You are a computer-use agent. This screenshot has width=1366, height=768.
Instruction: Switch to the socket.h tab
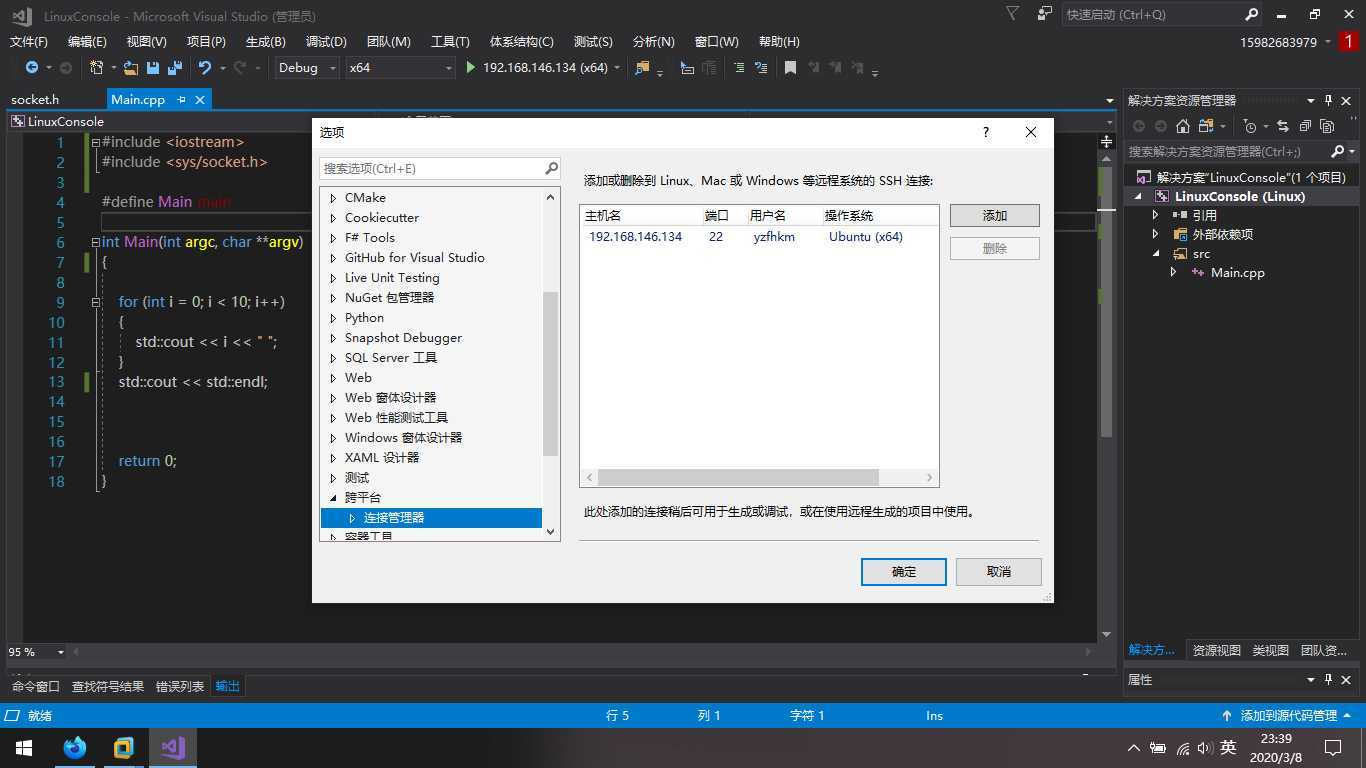tap(35, 100)
